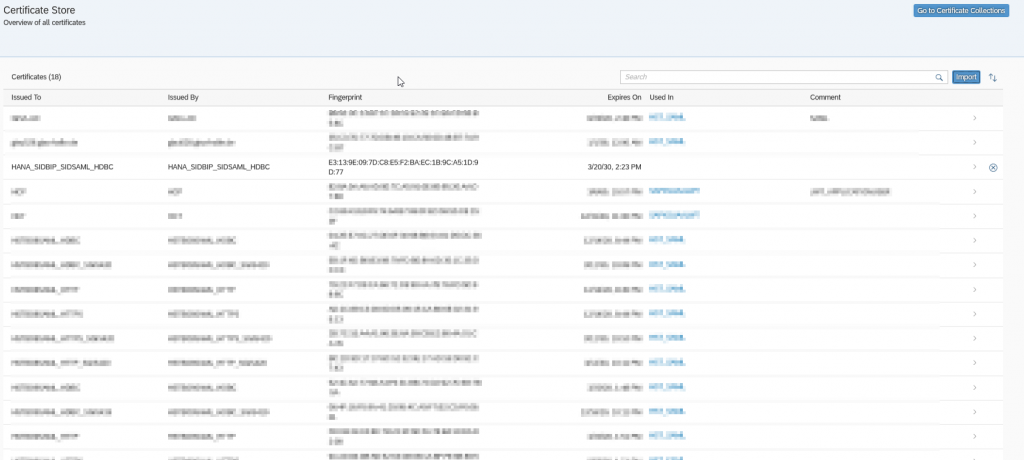Click the Import button
Viewport: 1024px width, 460px height.
tap(966, 77)
